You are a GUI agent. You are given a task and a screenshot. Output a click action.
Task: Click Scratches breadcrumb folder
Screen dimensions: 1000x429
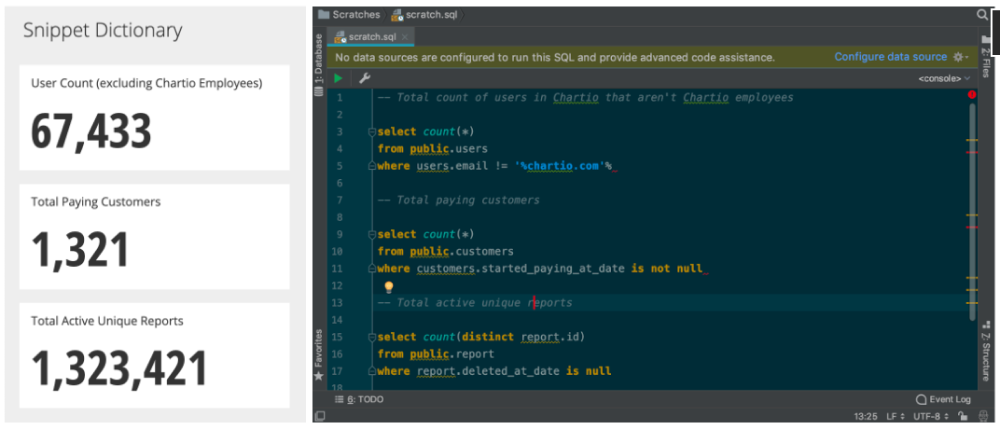349,14
